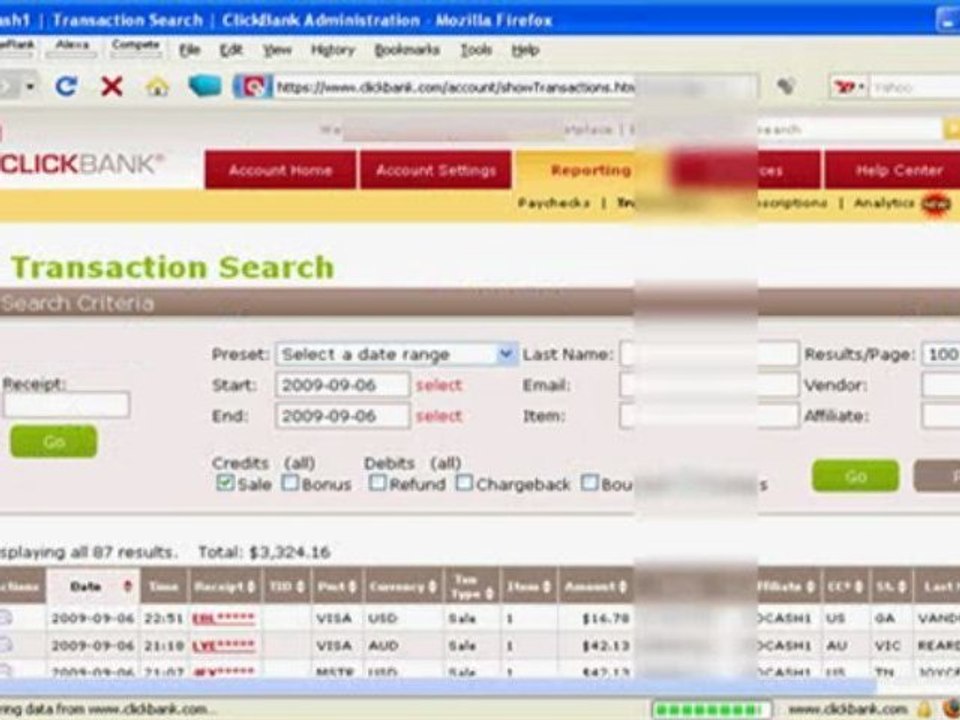Sort by the Item column header
Screen dimensions: 960x720
tap(528, 586)
